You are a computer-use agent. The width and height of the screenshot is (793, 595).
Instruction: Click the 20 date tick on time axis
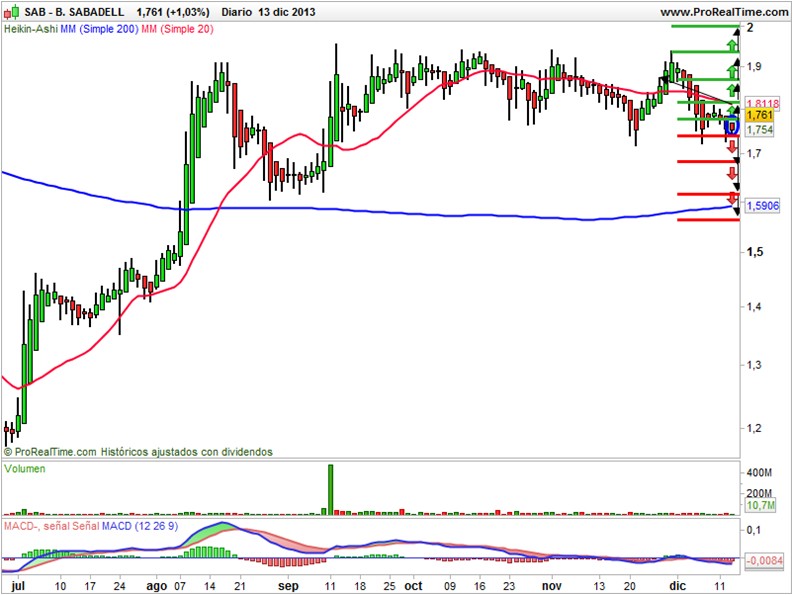coord(630,586)
